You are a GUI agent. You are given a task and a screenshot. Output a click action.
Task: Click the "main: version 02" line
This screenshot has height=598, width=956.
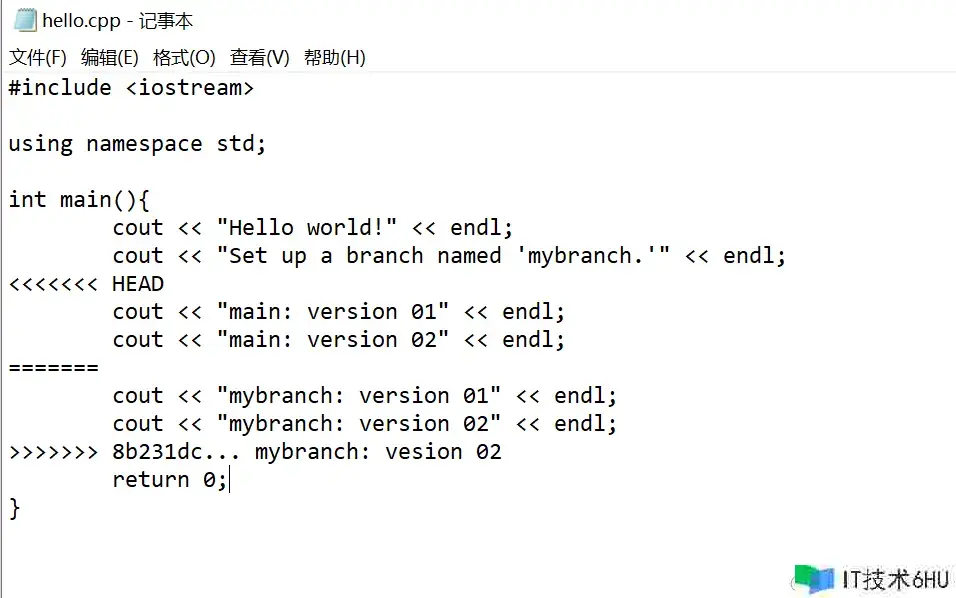pyautogui.click(x=339, y=340)
